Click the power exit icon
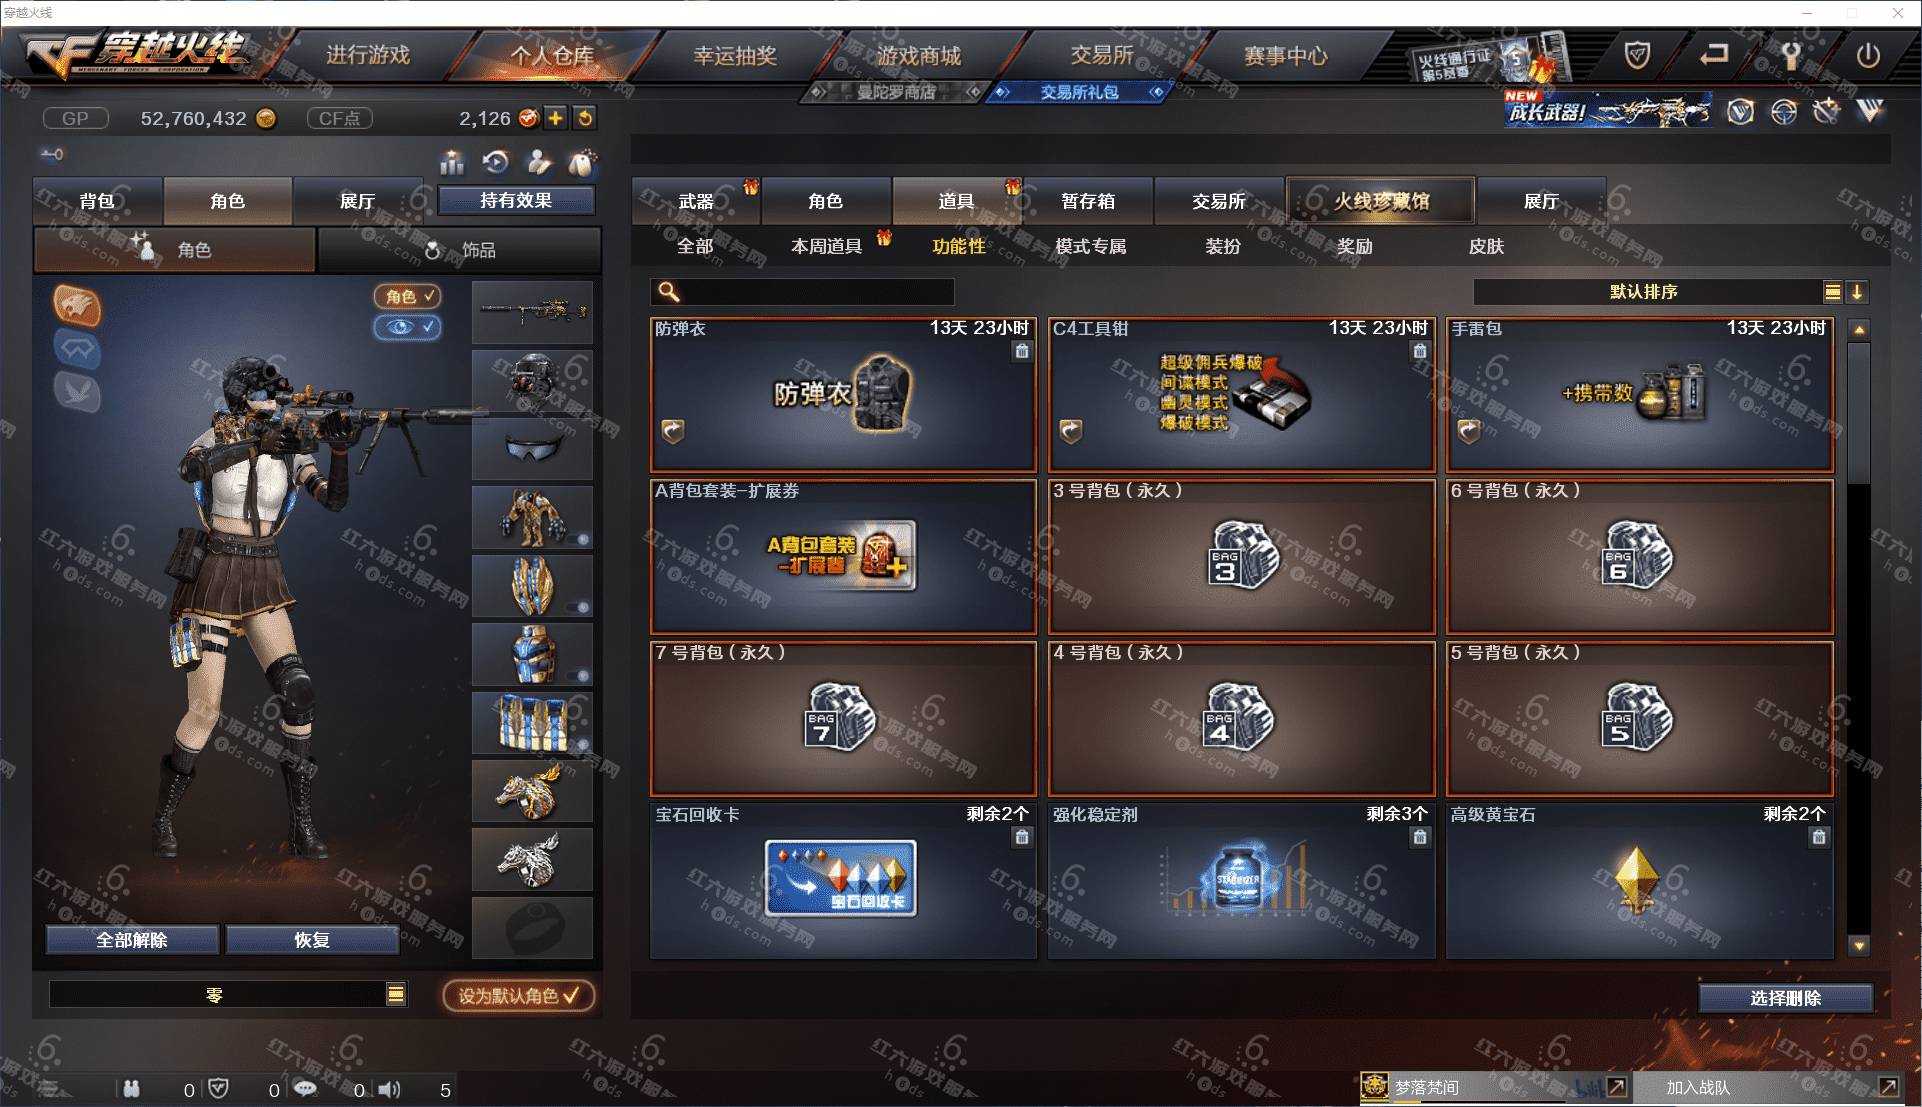The image size is (1922, 1107). [1867, 55]
